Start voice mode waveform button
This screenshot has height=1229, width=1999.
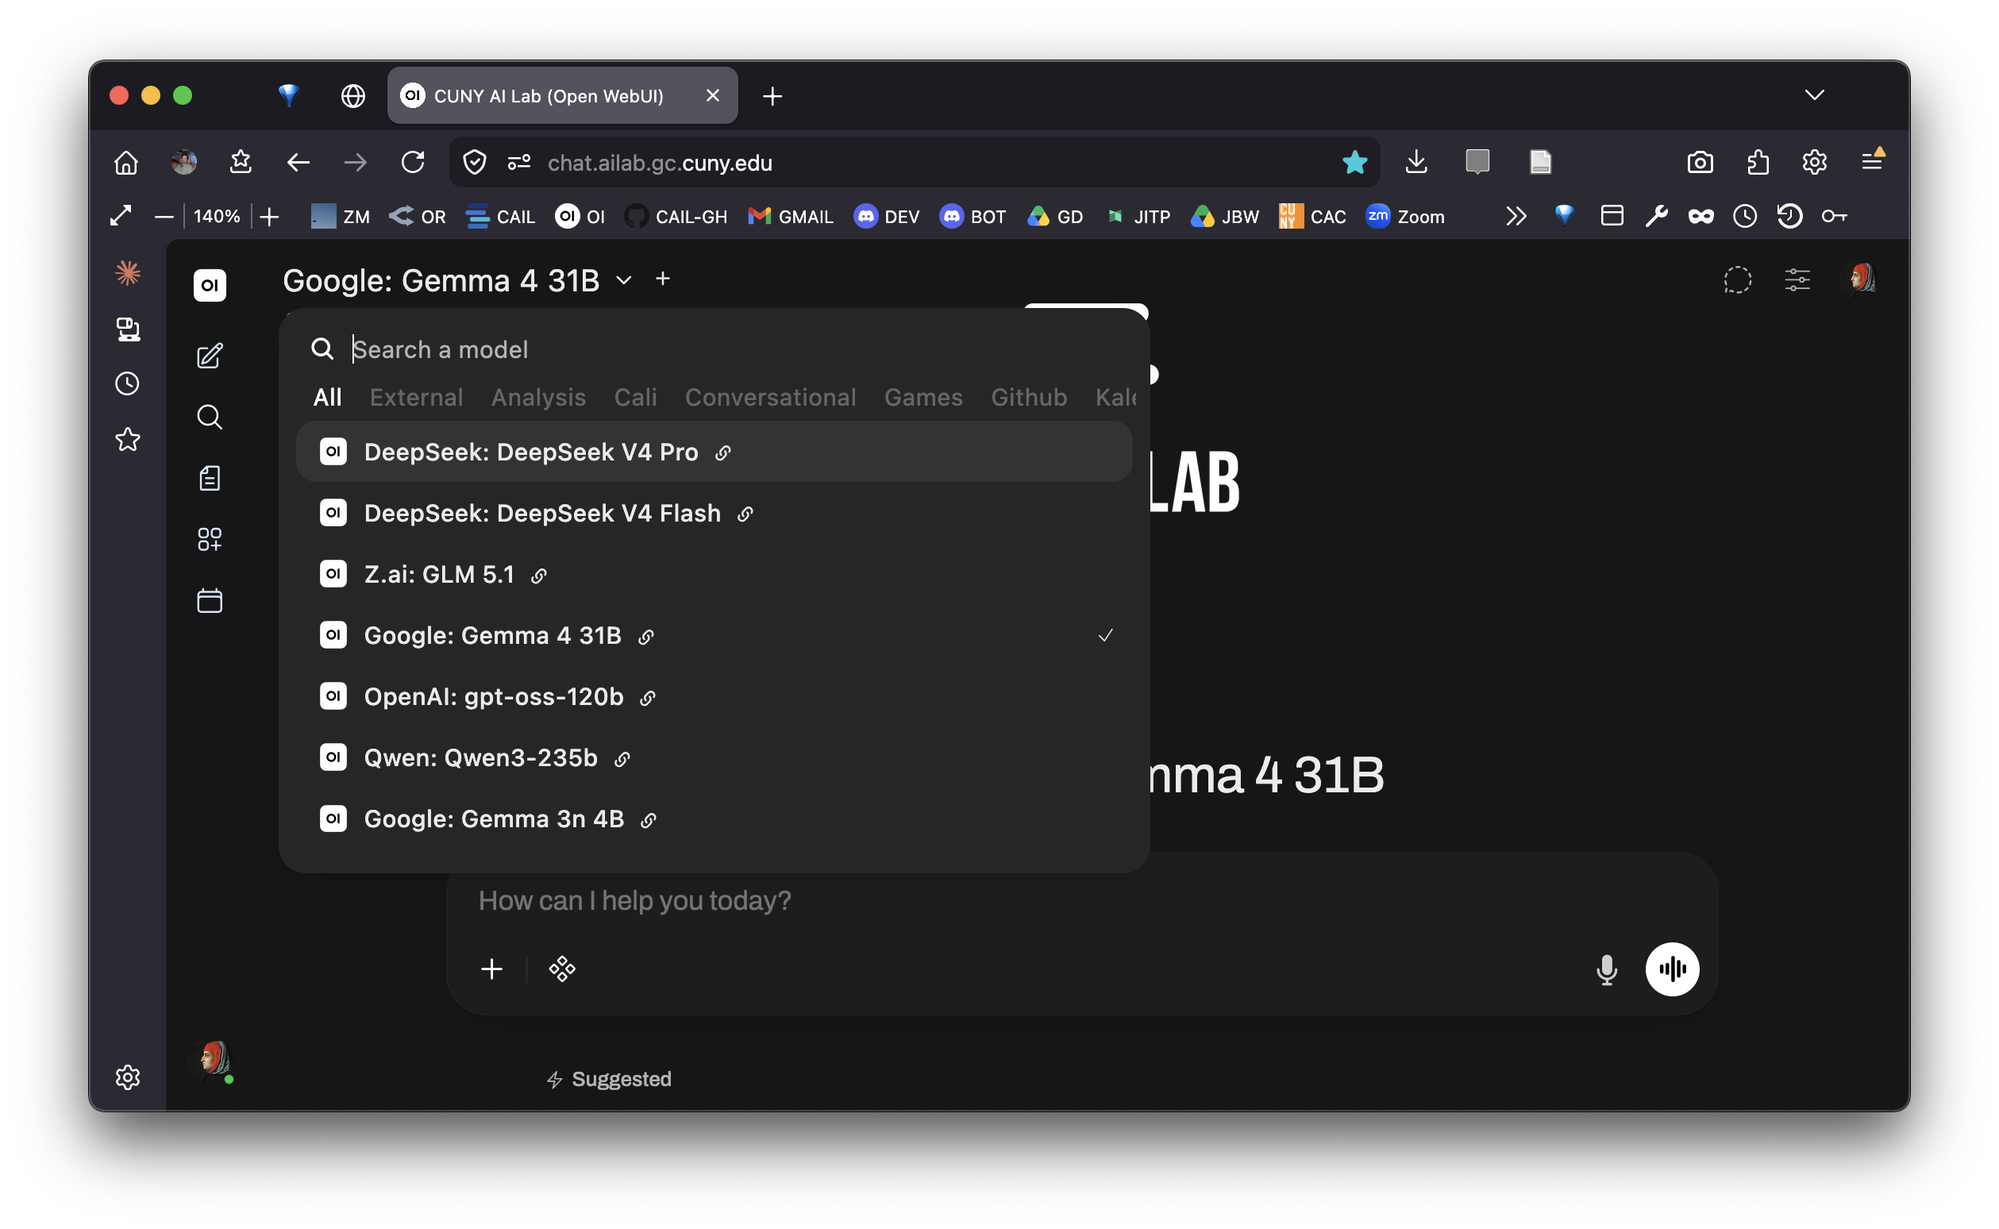pyautogui.click(x=1672, y=969)
